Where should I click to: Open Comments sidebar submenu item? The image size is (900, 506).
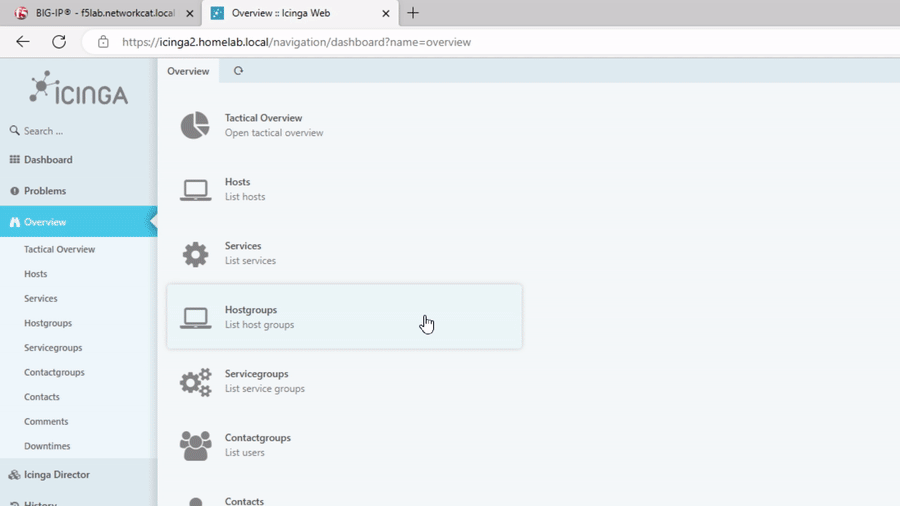(x=46, y=422)
